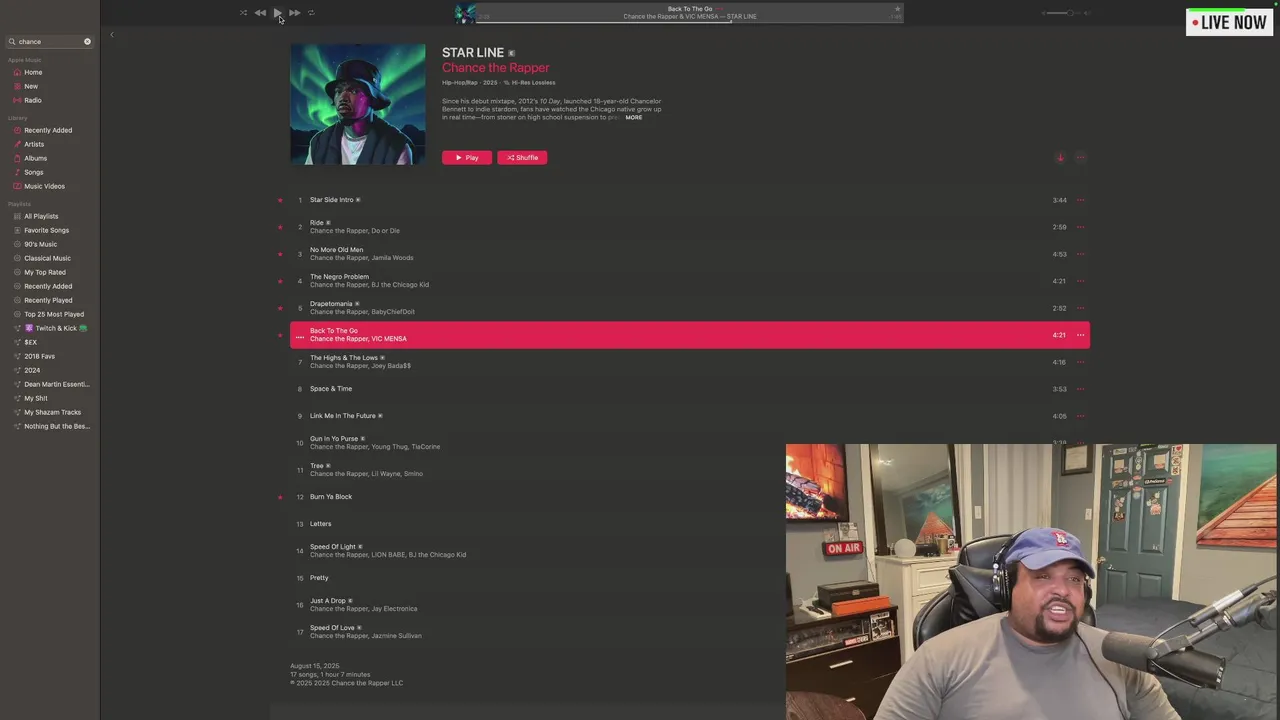
Task: Click the red Play button
Action: click(467, 157)
